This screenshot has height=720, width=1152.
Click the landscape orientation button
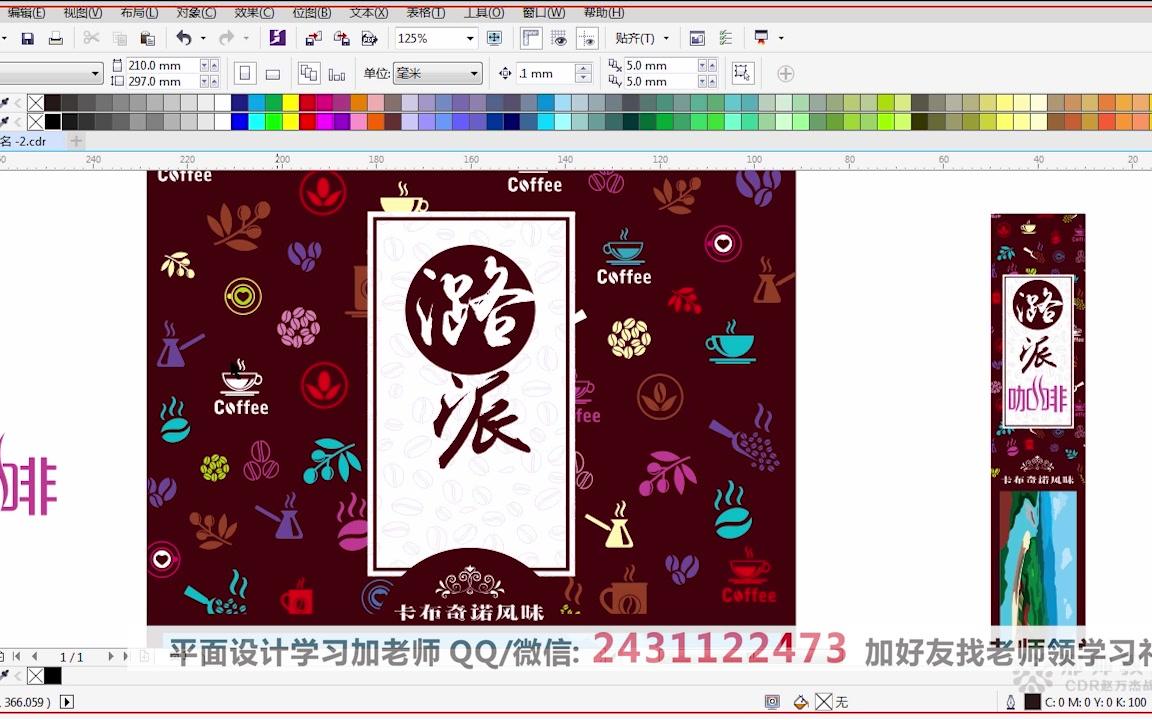[x=271, y=72]
